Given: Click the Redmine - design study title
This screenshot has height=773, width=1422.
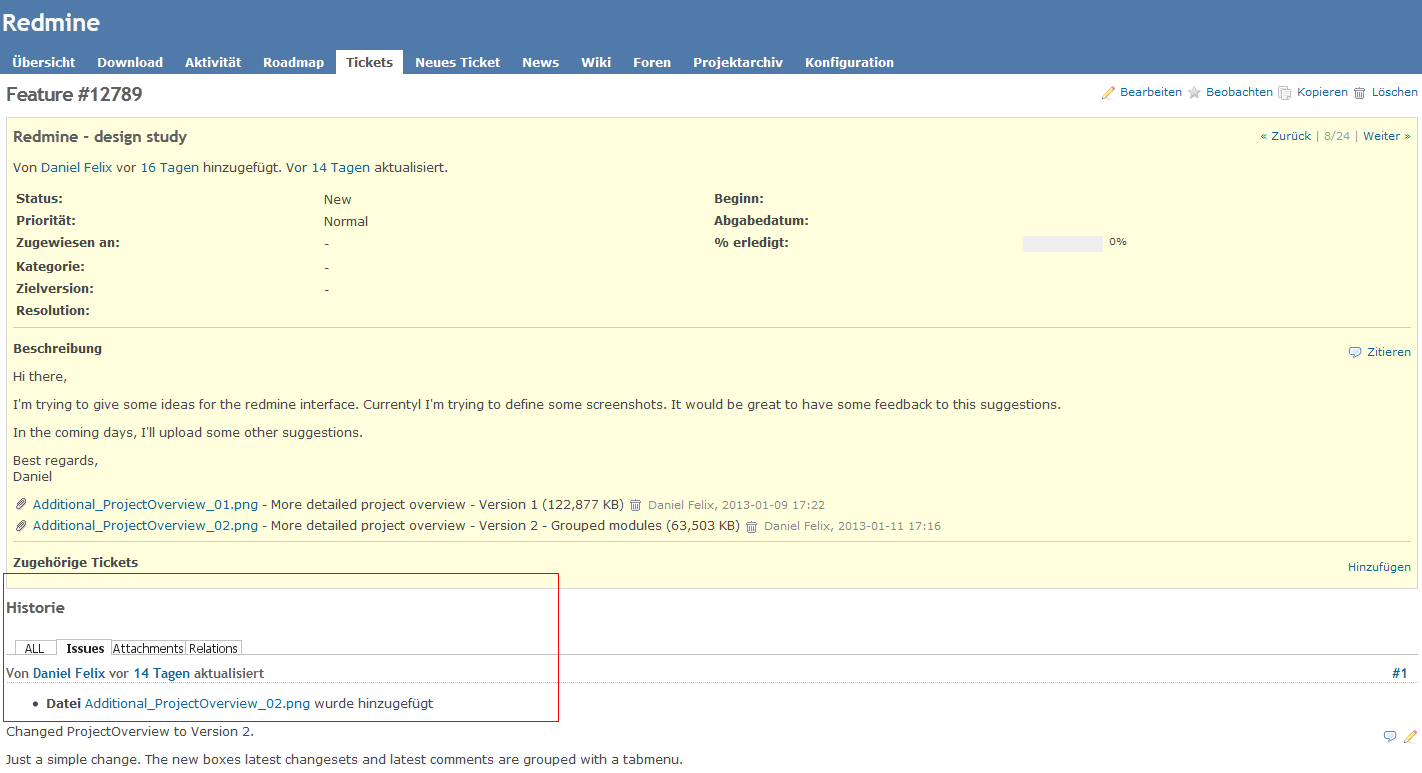Looking at the screenshot, I should point(100,137).
